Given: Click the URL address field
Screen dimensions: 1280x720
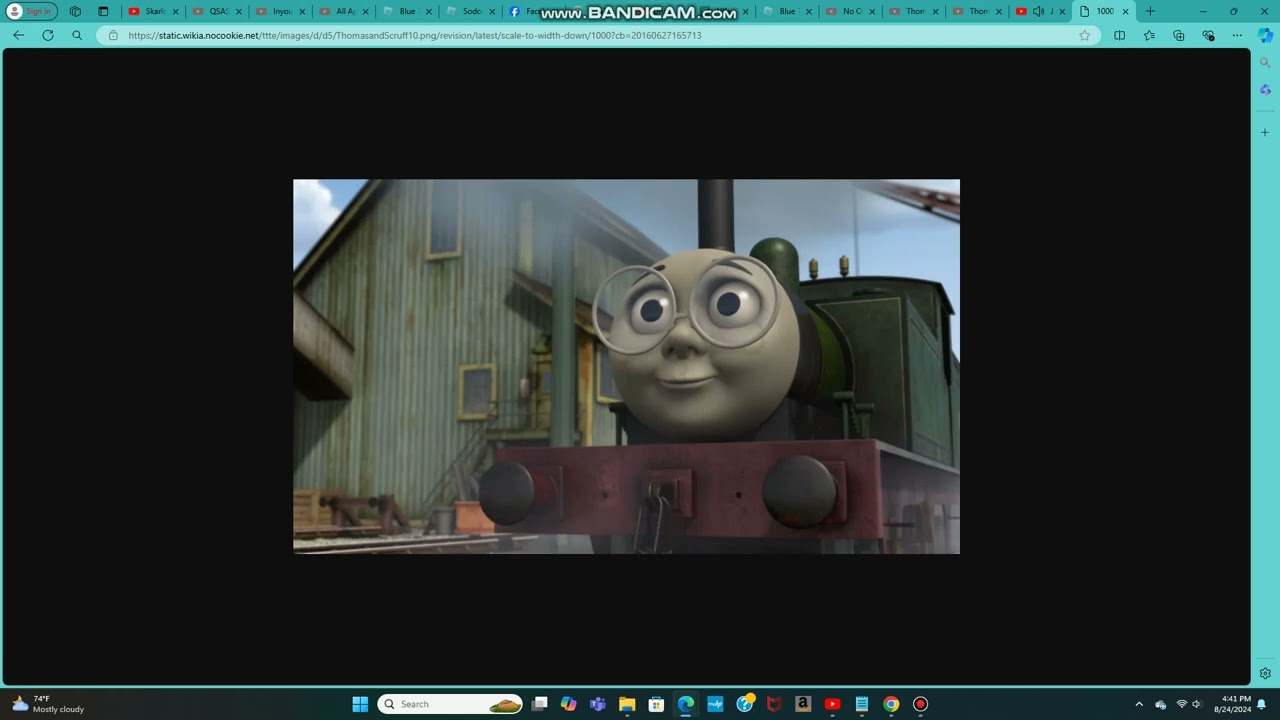Looking at the screenshot, I should (598, 35).
